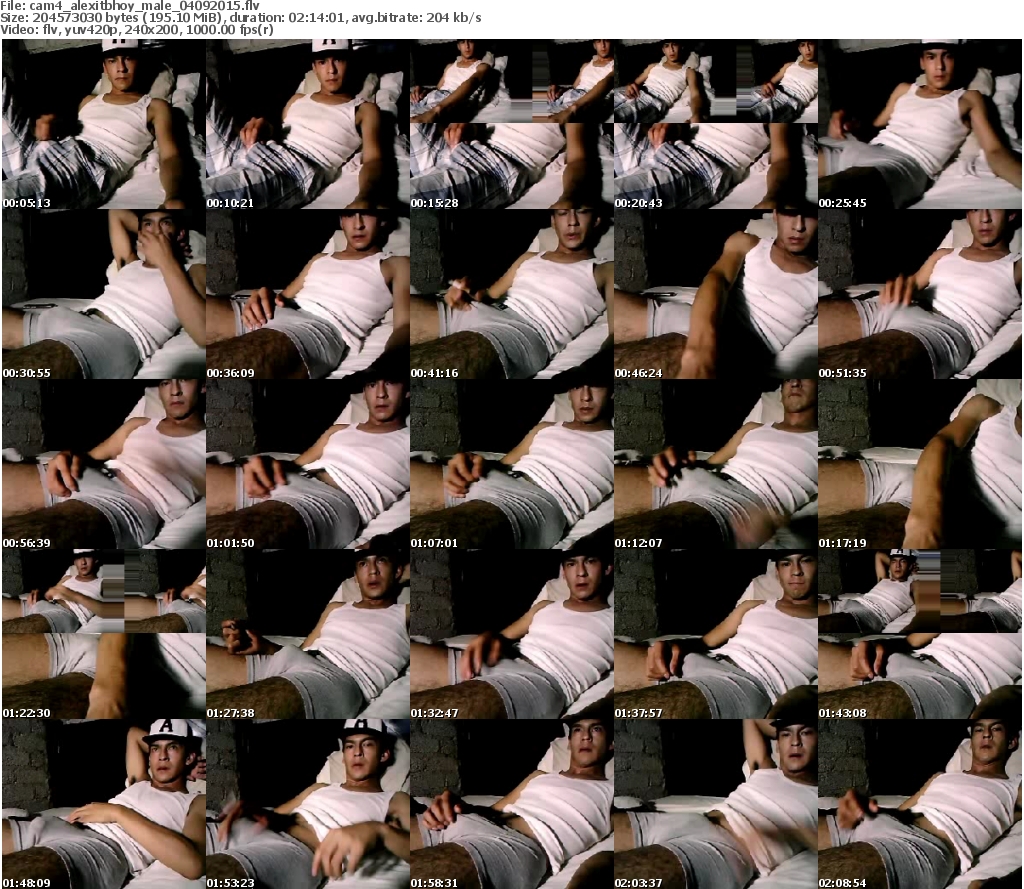Pick the thumbnail at 00:46:24
This screenshot has width=1024, height=889.
pos(716,295)
